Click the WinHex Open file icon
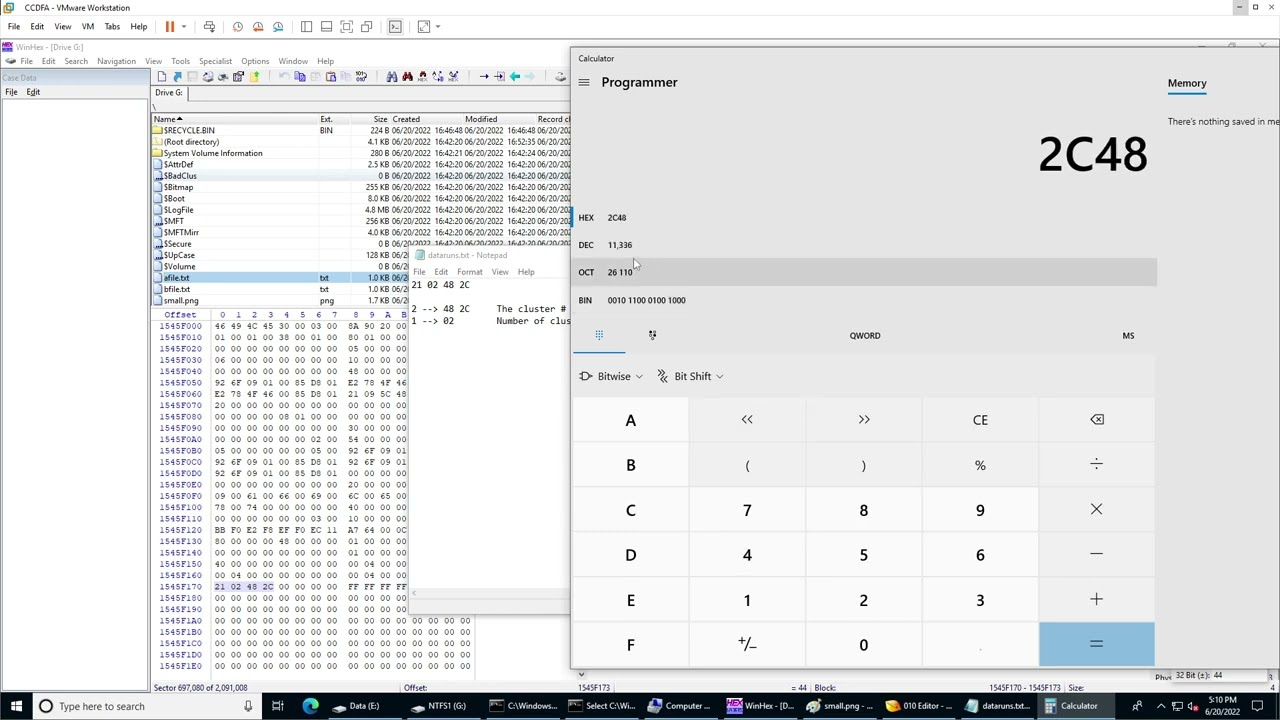This screenshot has height=720, width=1280. [177, 77]
